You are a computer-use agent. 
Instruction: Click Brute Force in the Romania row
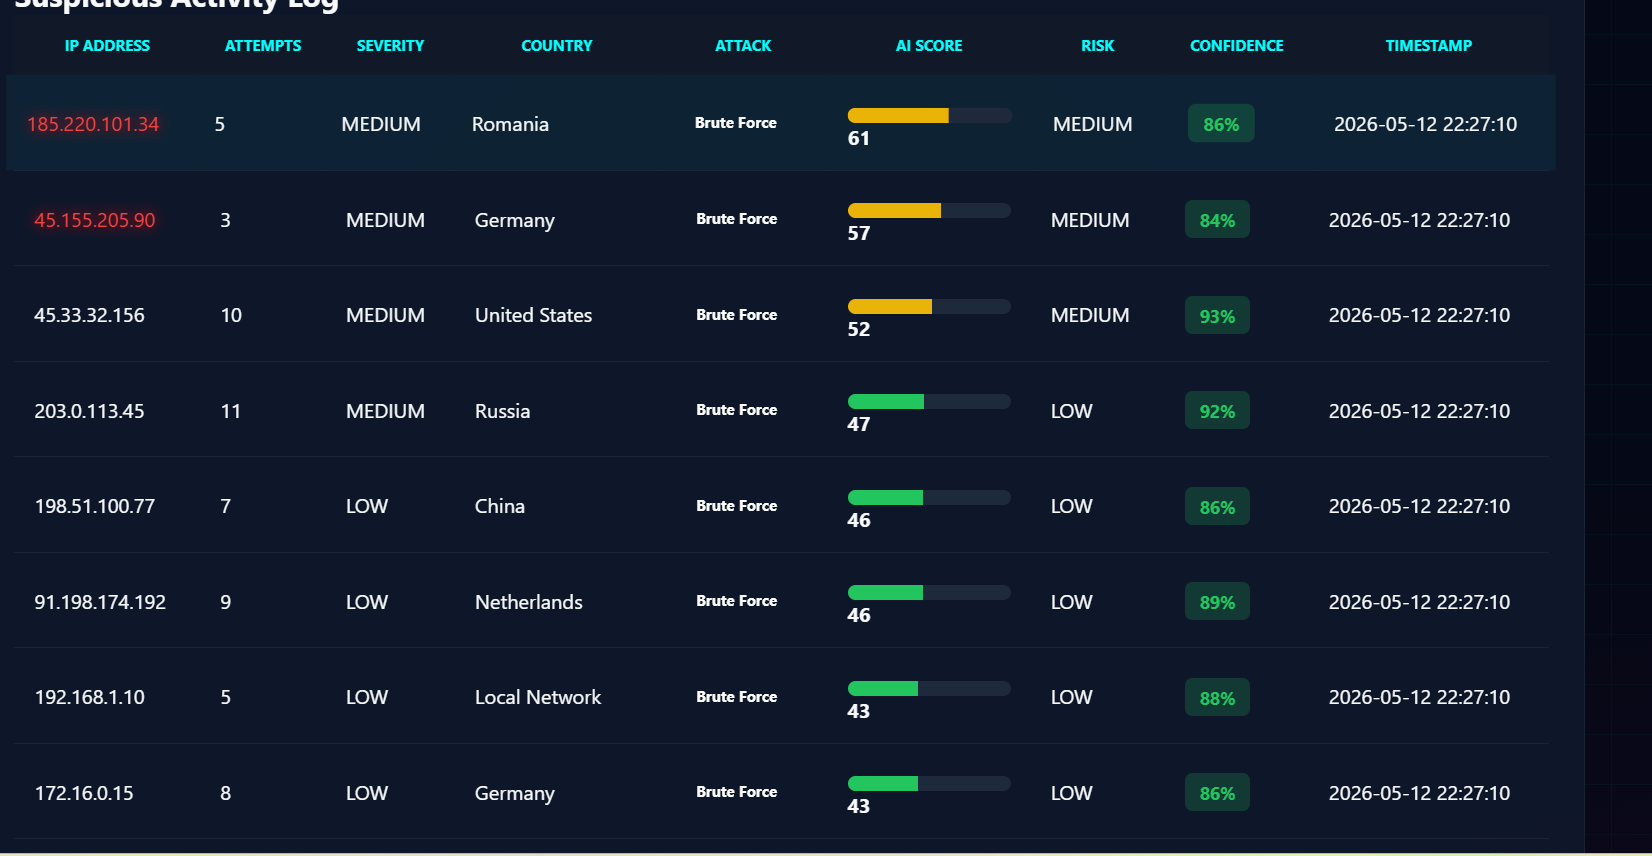click(x=735, y=123)
